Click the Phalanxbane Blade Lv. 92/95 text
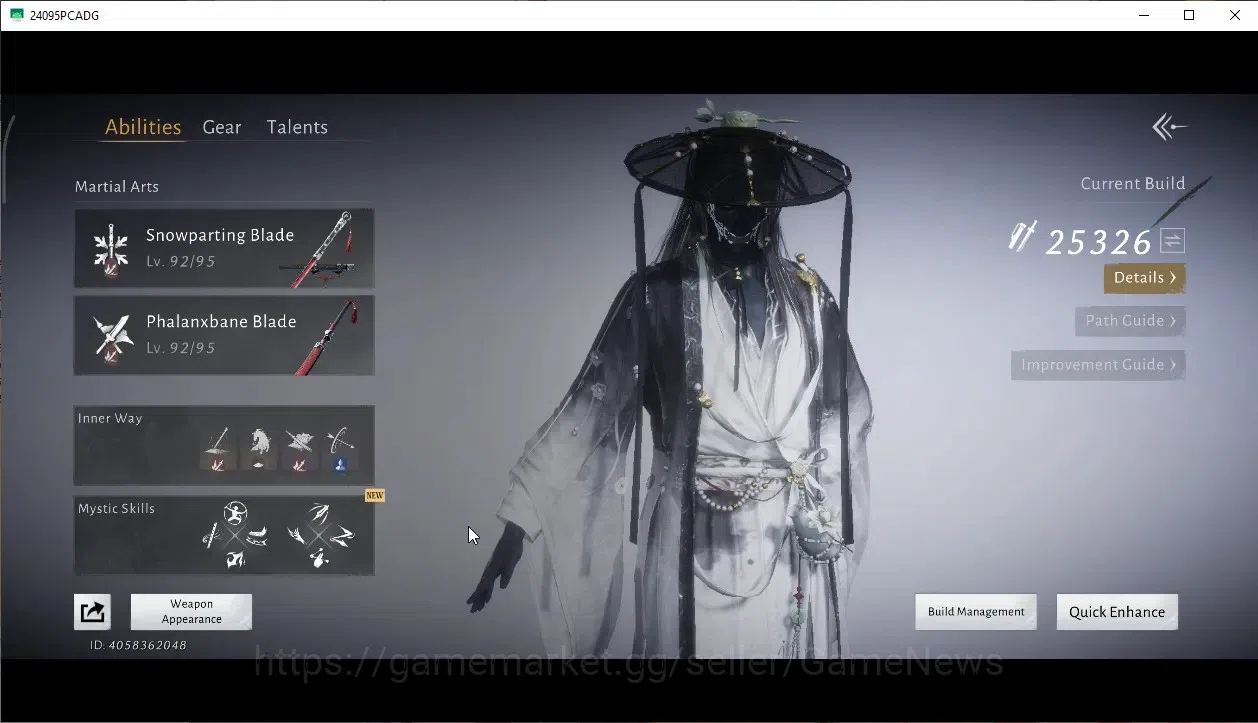 181,348
